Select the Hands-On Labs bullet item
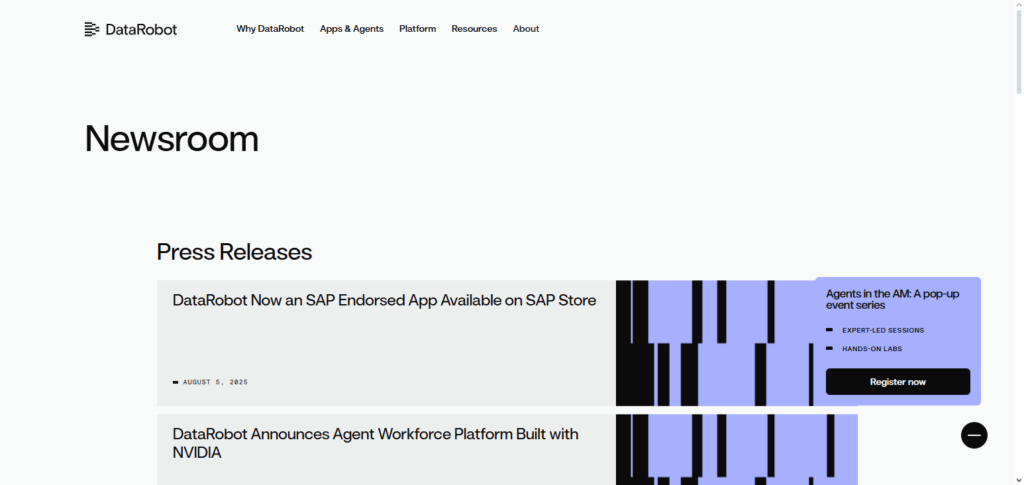Image resolution: width=1024 pixels, height=485 pixels. 871,349
